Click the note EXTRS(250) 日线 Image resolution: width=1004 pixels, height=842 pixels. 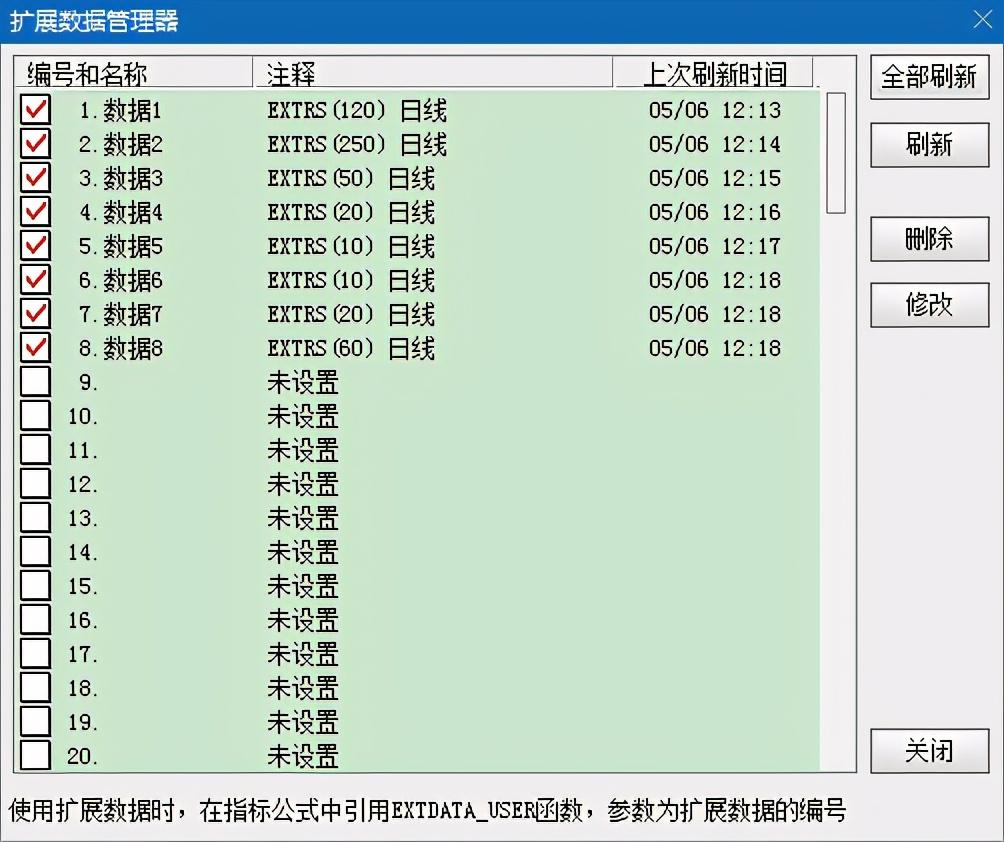tap(357, 144)
